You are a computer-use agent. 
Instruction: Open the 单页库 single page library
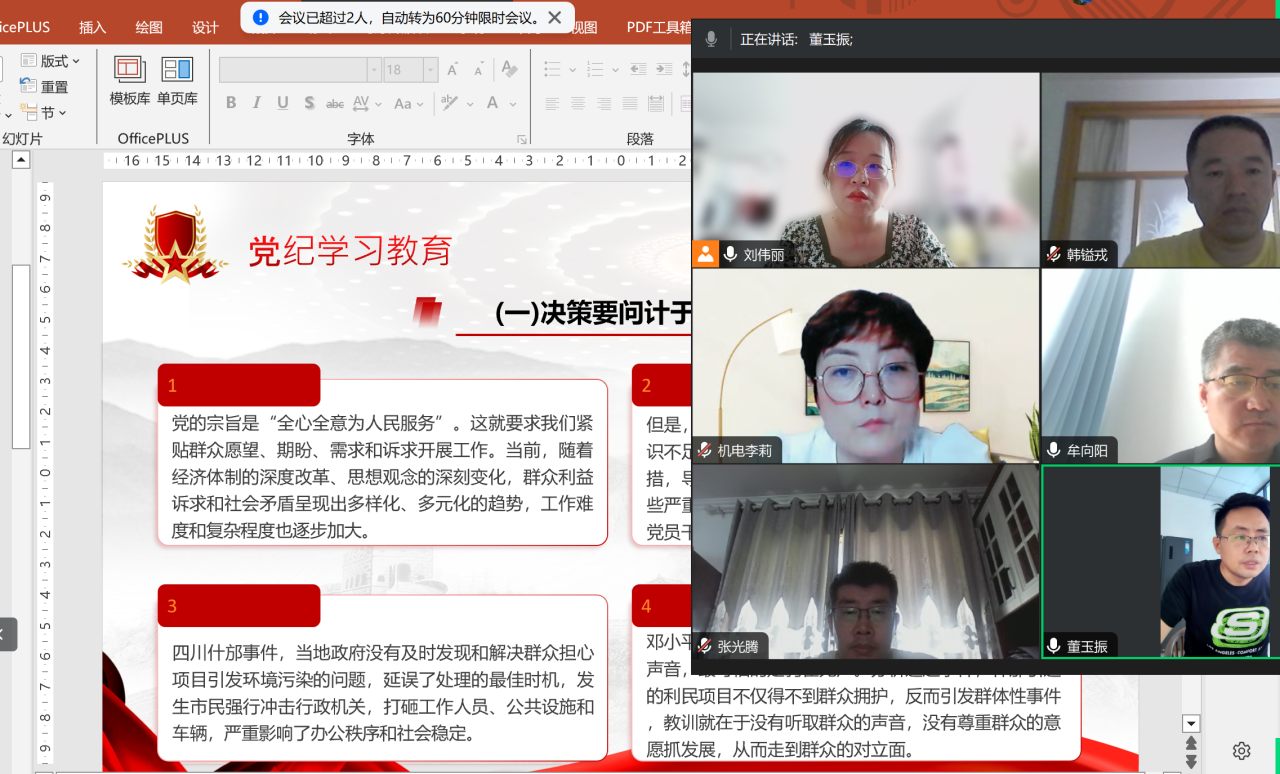tap(177, 80)
